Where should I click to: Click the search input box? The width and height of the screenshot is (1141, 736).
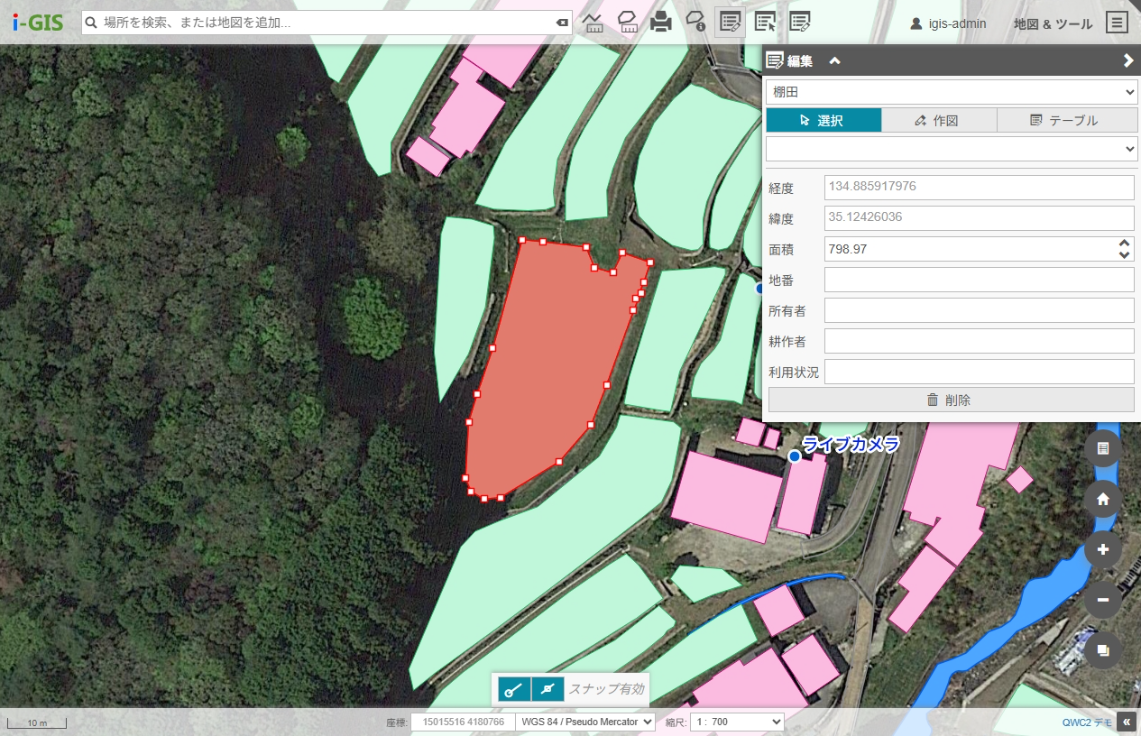coord(327,23)
